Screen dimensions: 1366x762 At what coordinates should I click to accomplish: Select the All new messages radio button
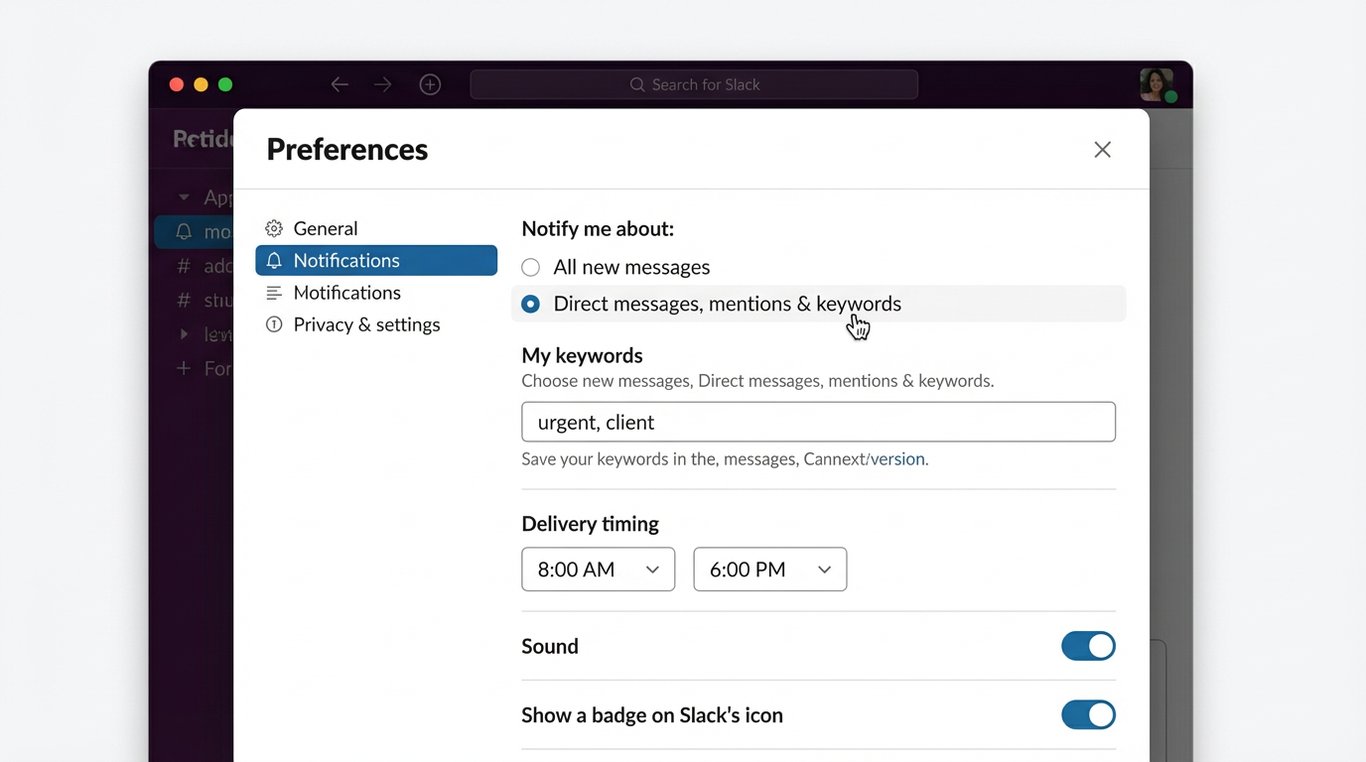click(530, 266)
